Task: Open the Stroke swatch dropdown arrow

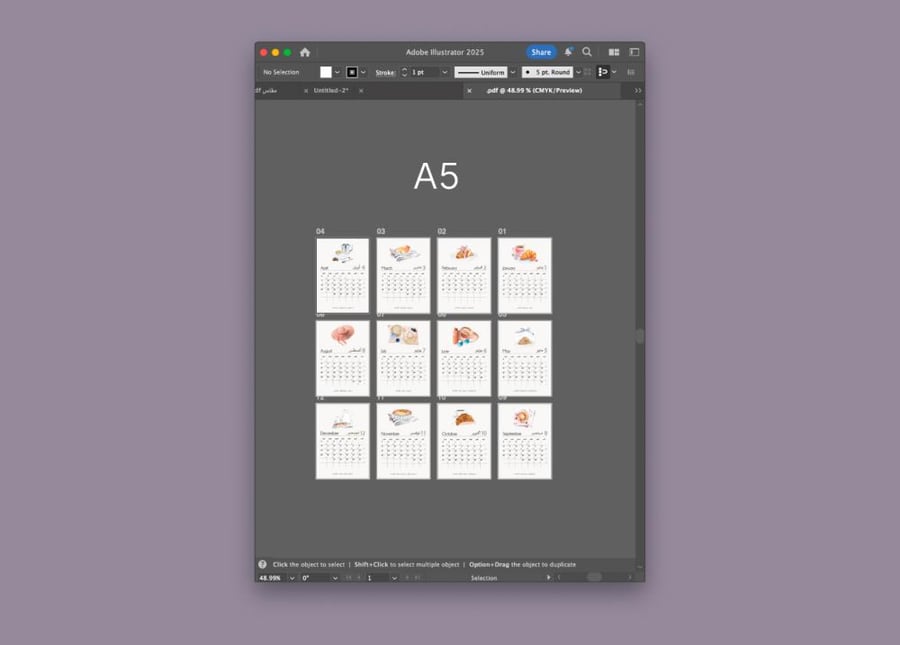Action: click(363, 72)
